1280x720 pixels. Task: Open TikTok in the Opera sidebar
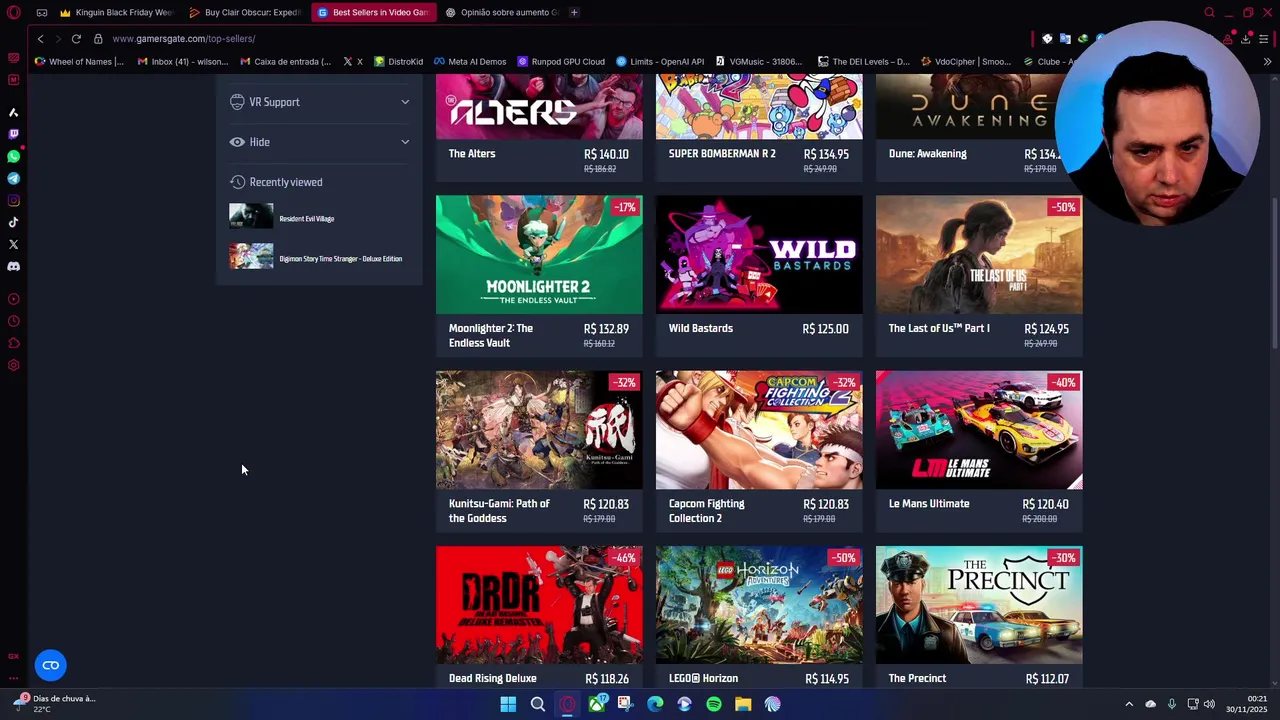13,222
